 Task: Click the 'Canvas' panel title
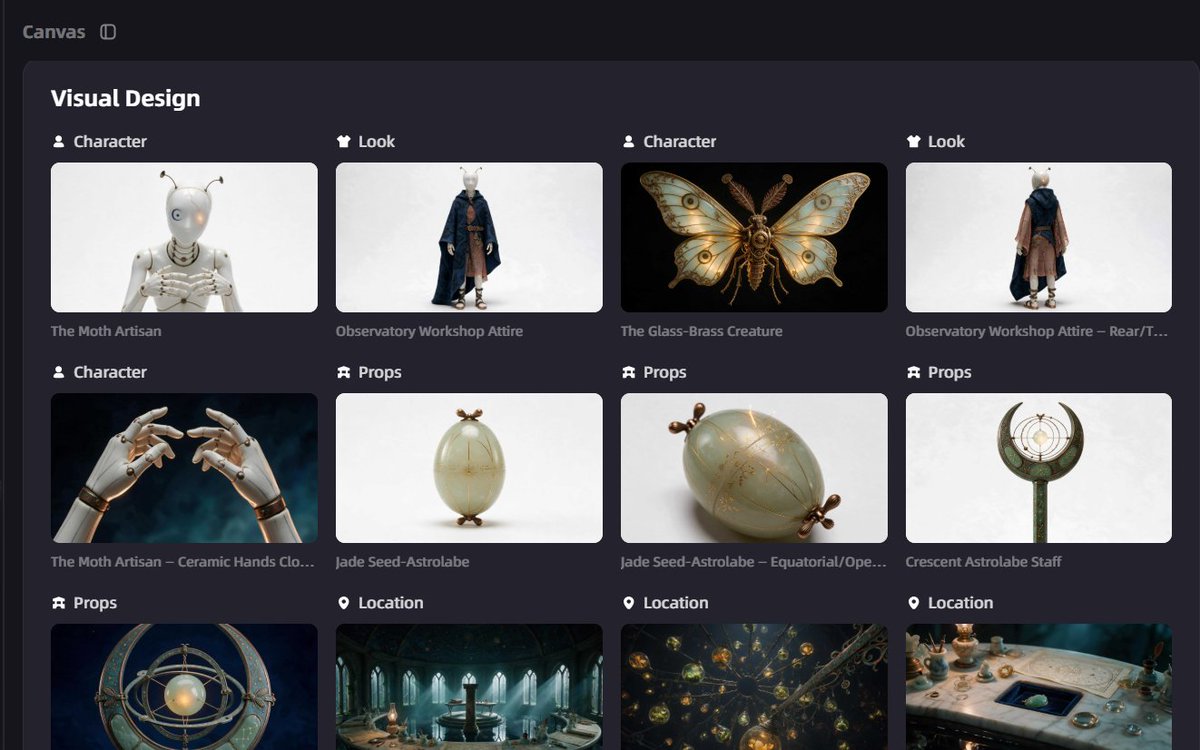(x=55, y=32)
